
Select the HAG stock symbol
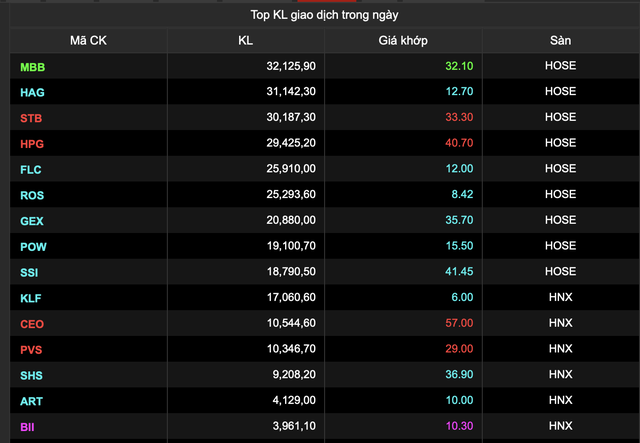click(32, 92)
